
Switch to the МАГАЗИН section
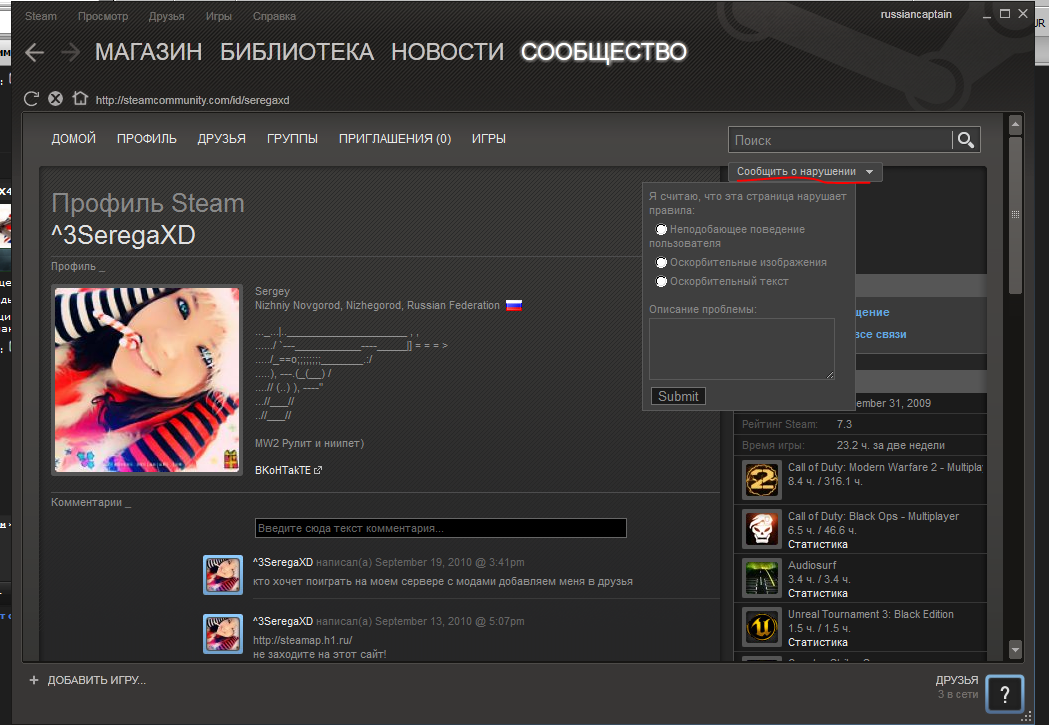[x=149, y=52]
